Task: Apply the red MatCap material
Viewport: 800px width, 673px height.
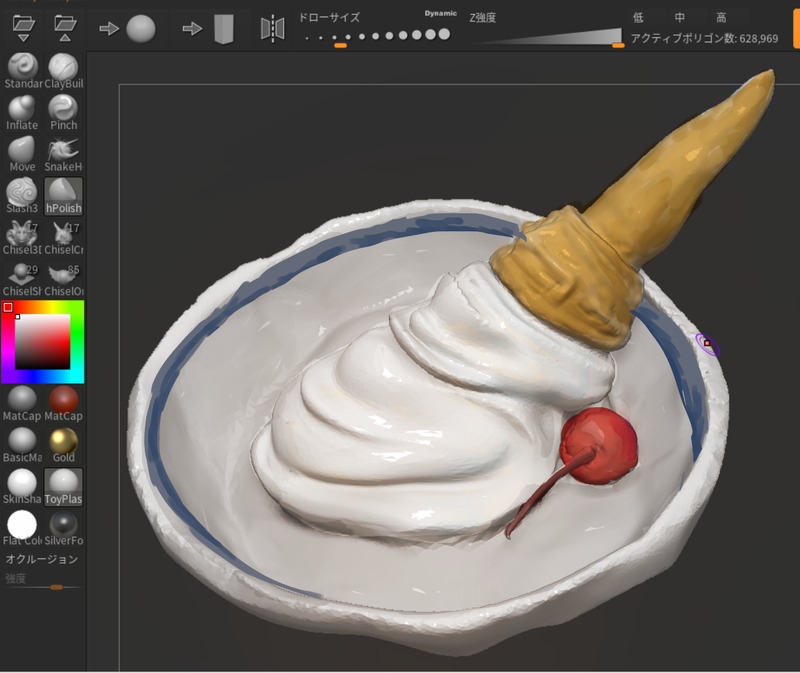Action: click(x=63, y=404)
